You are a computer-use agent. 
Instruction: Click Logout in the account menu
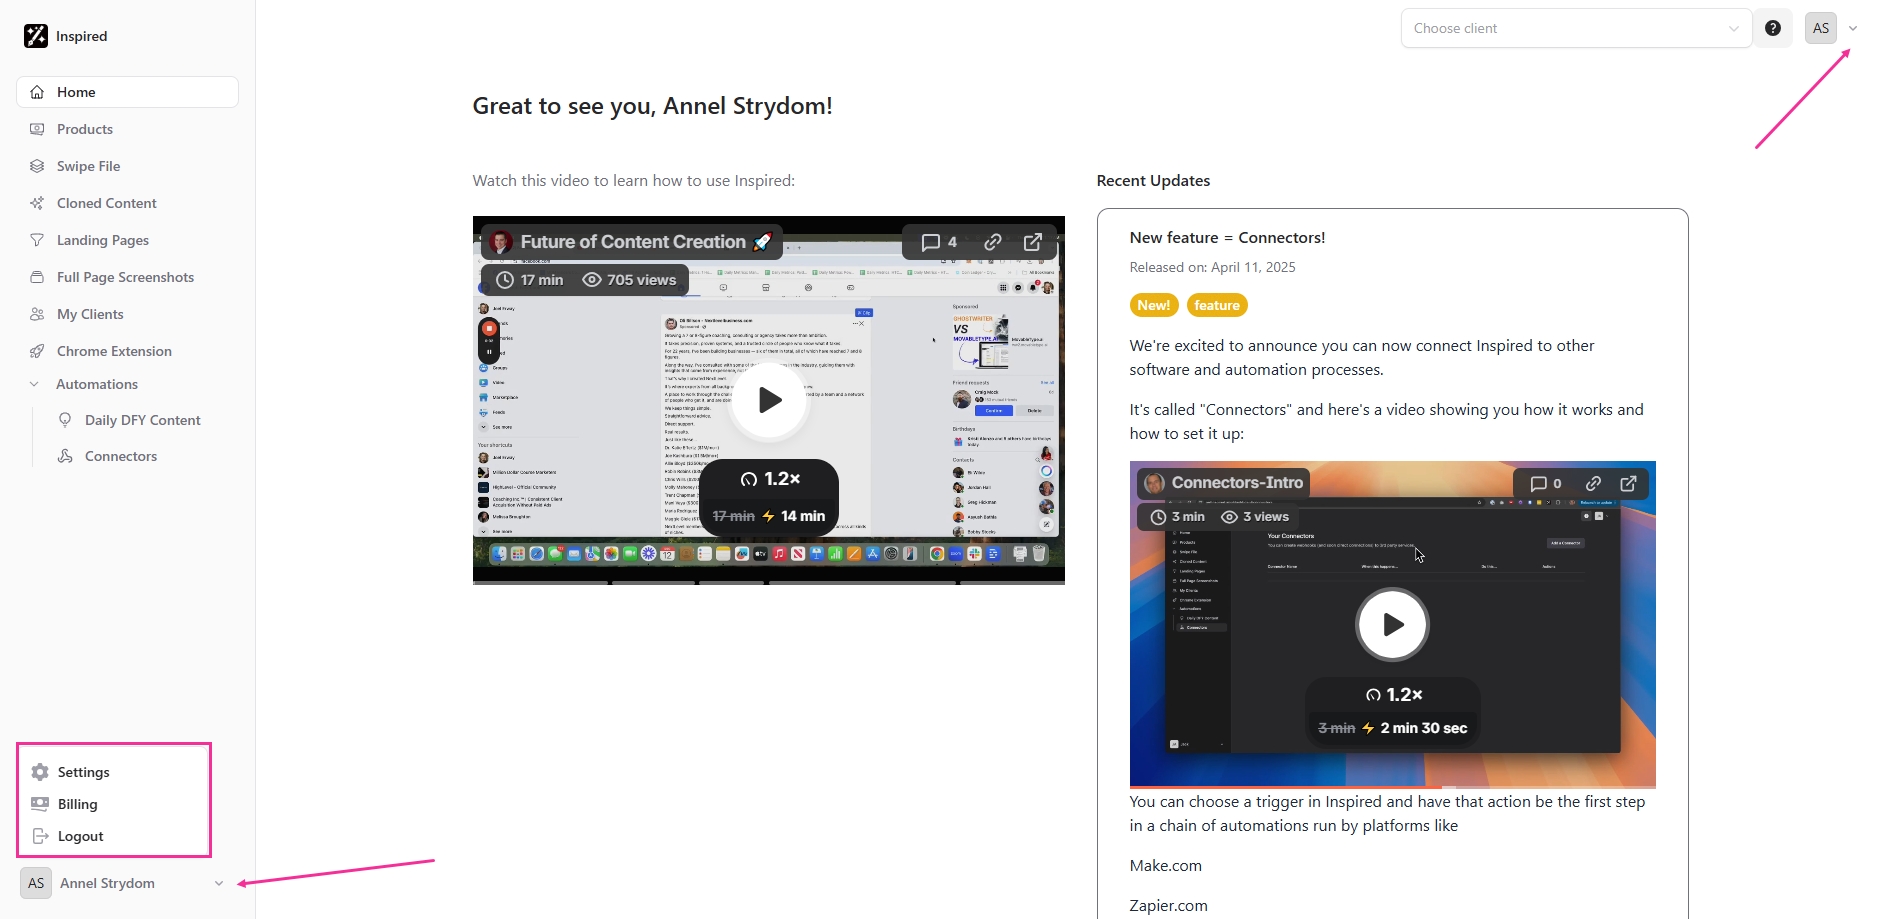click(x=80, y=836)
